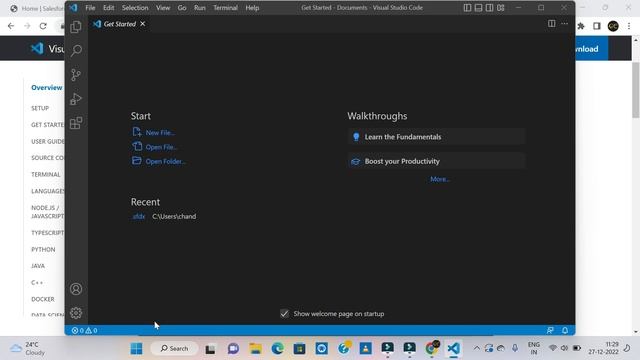Split the editor to the right
Screen dimensions: 640x360
[x=551, y=24]
